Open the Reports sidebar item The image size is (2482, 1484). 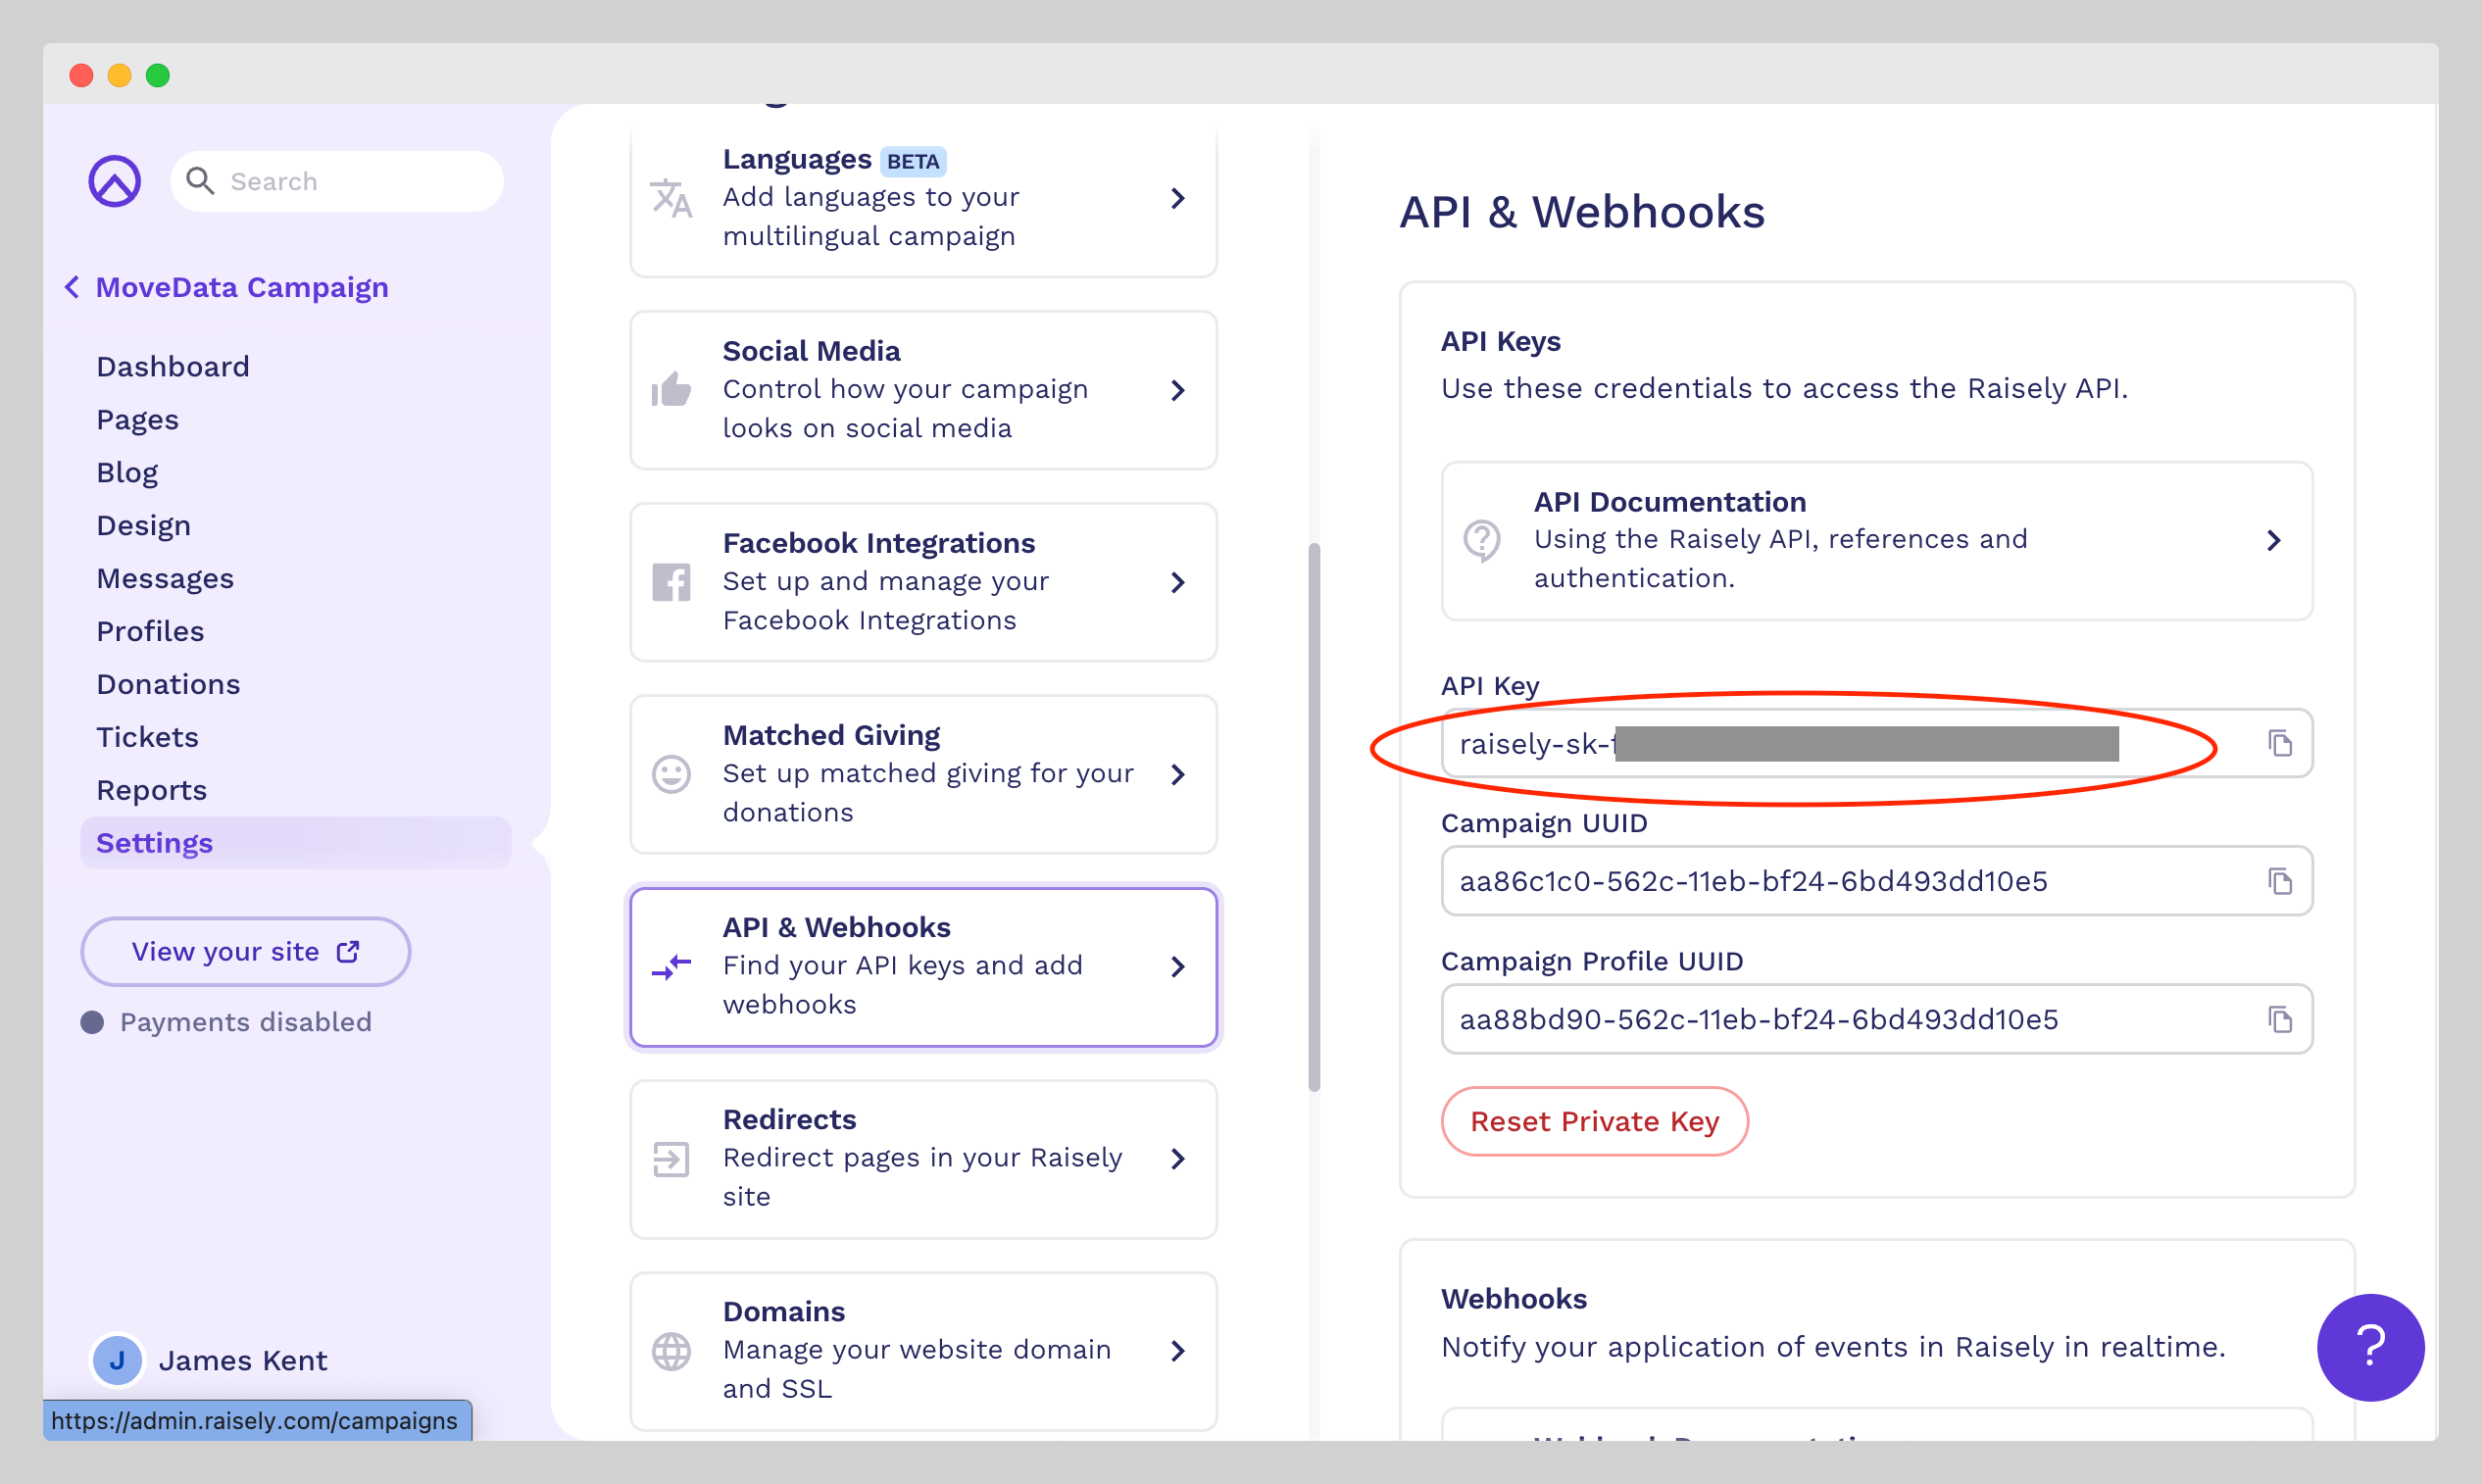[151, 790]
